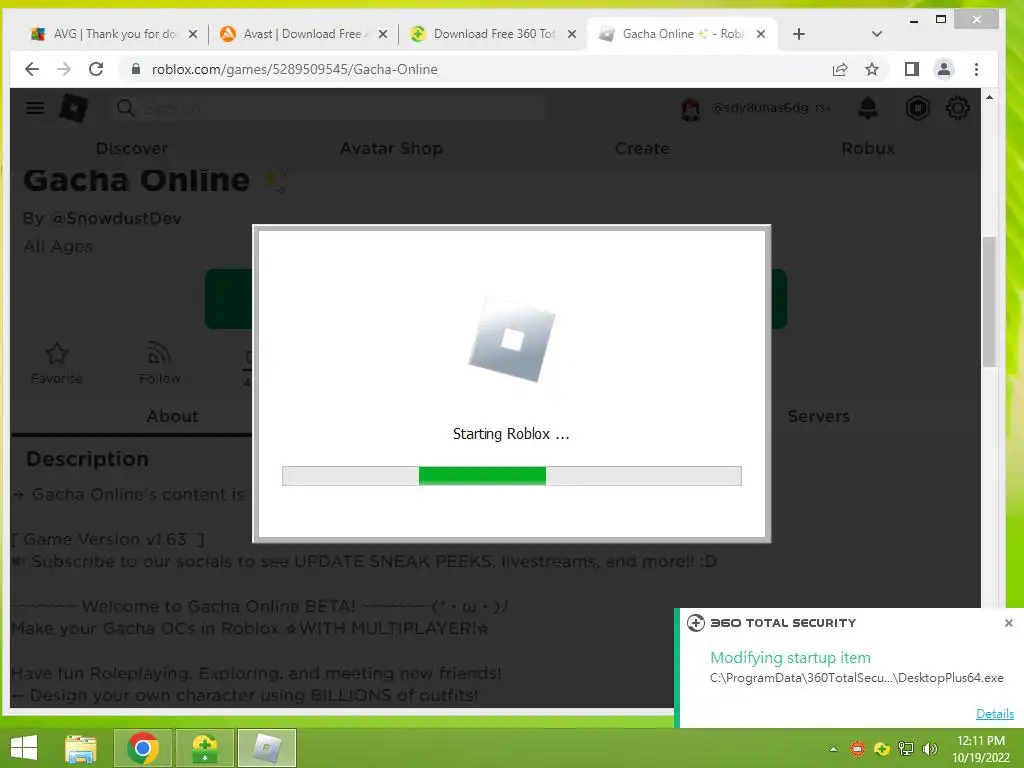Image resolution: width=1024 pixels, height=768 pixels.
Task: Open Discover in Roblox nav
Action: (132, 148)
